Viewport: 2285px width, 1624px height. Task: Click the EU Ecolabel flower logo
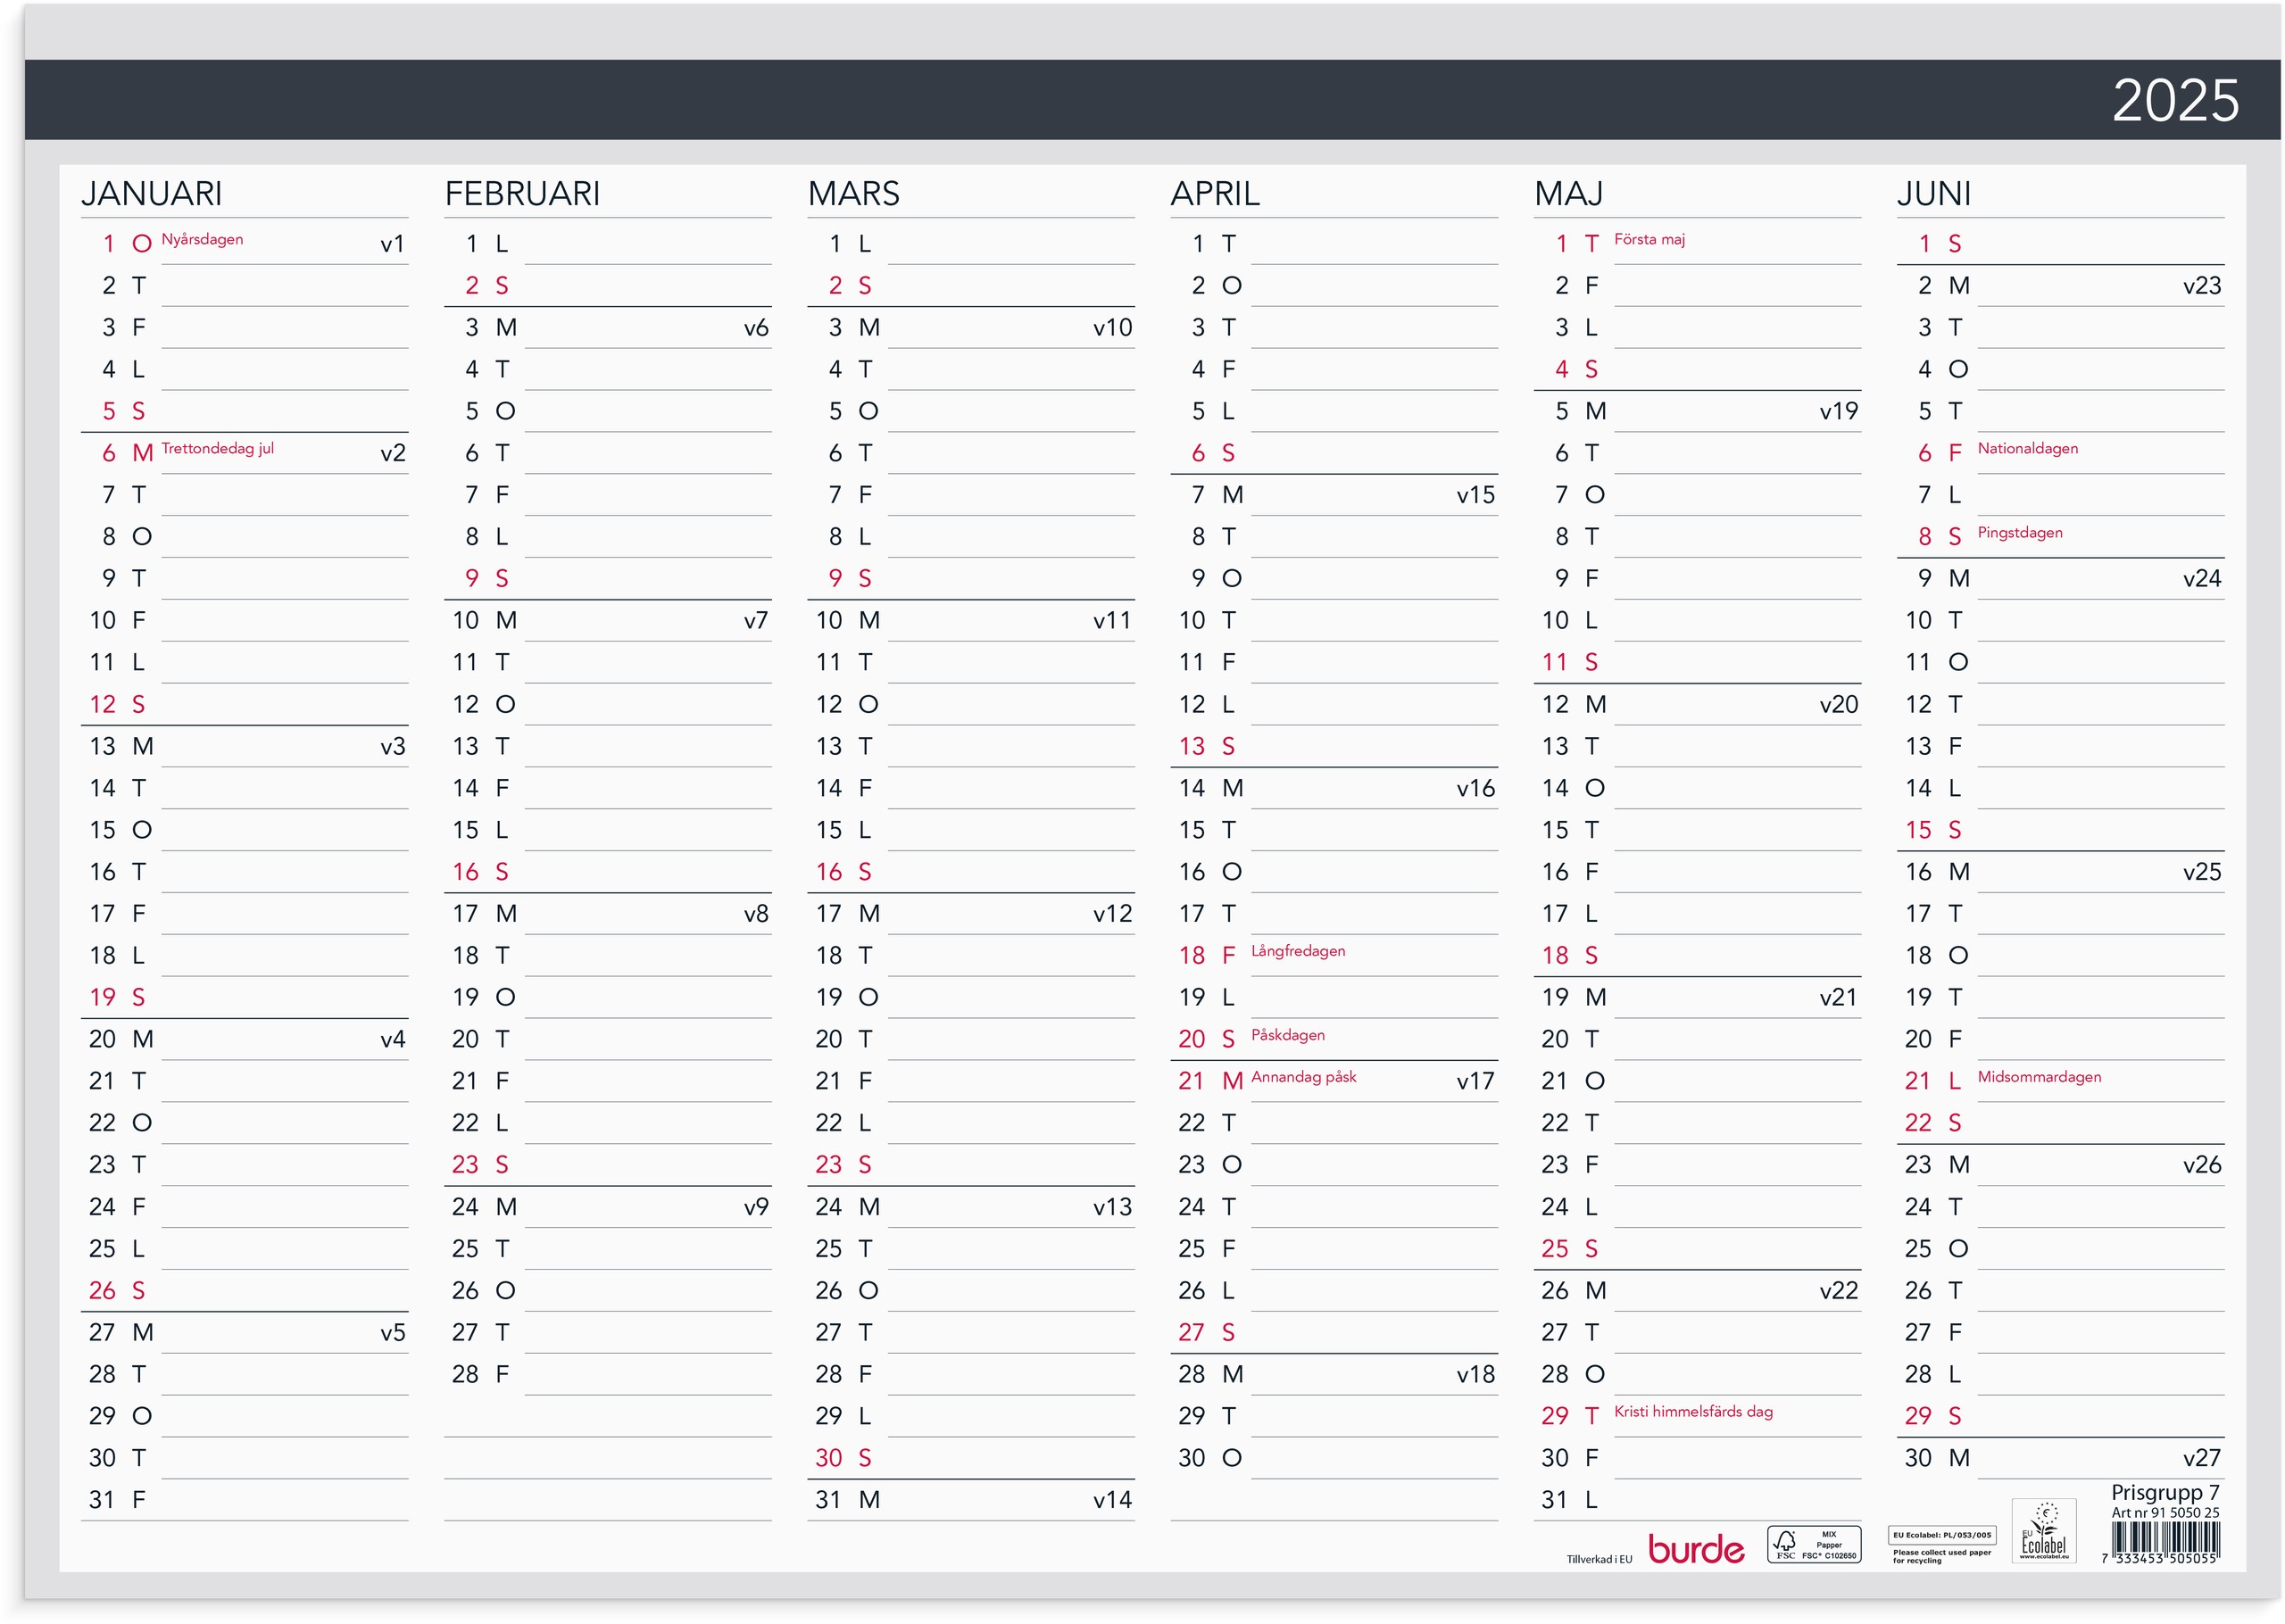pyautogui.click(x=2043, y=1530)
